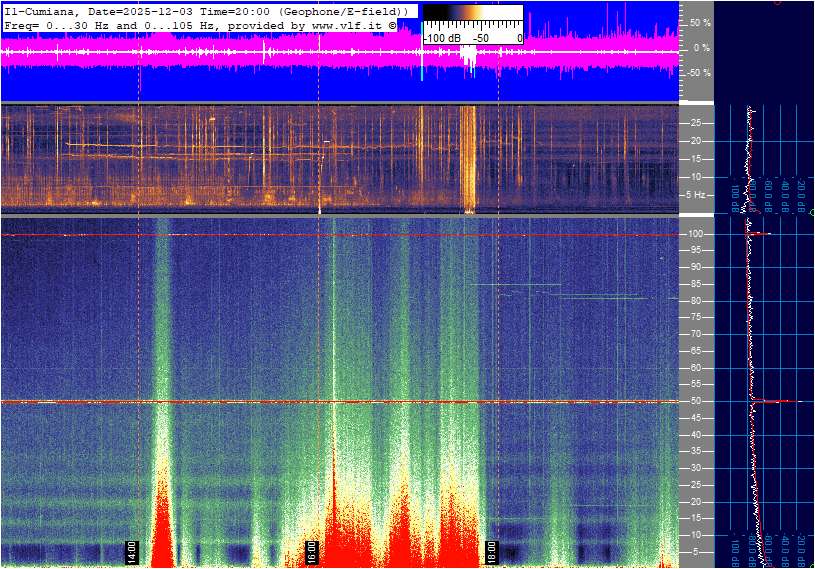This screenshot has width=815, height=569.
Task: Click the red burst right of 14:00 marker
Action: click(162, 530)
